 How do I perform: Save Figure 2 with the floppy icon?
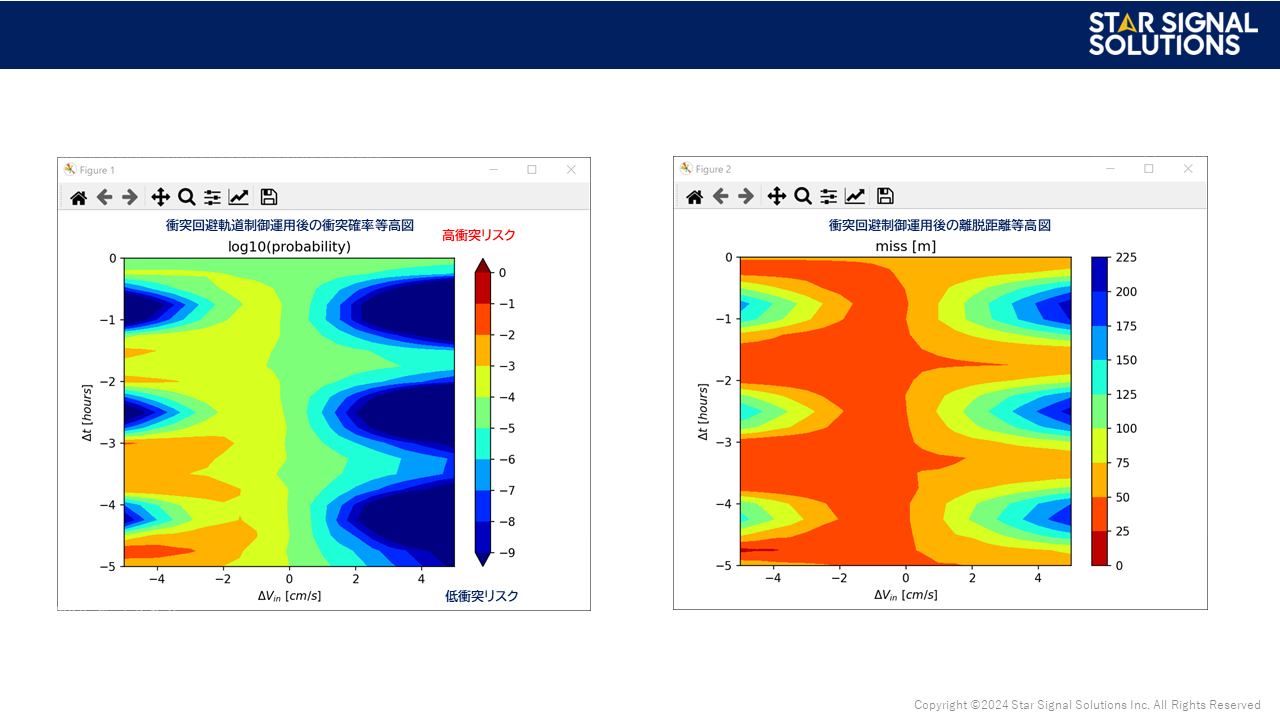click(x=885, y=196)
